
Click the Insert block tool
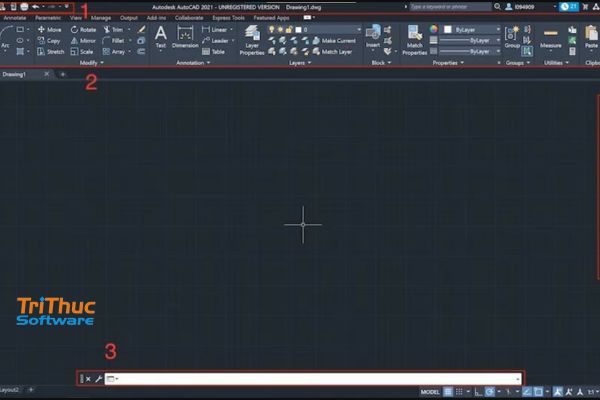point(373,36)
